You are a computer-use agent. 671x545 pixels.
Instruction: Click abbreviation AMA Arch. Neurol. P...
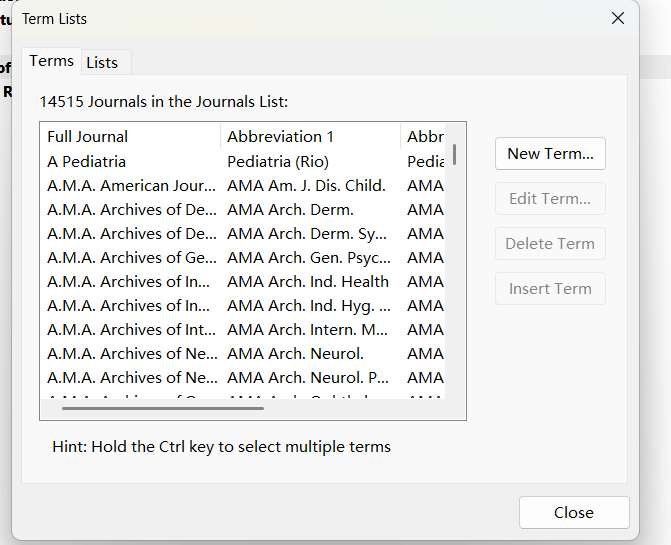[308, 377]
